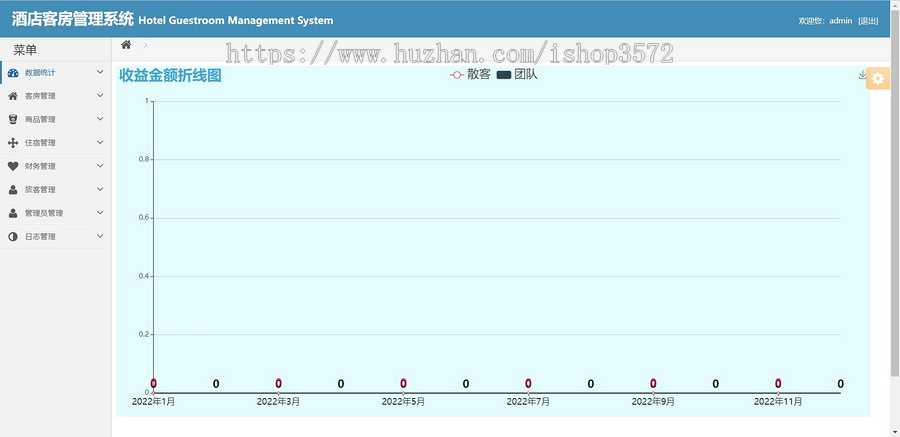Click the 财务管理 heart icon

coord(13,166)
